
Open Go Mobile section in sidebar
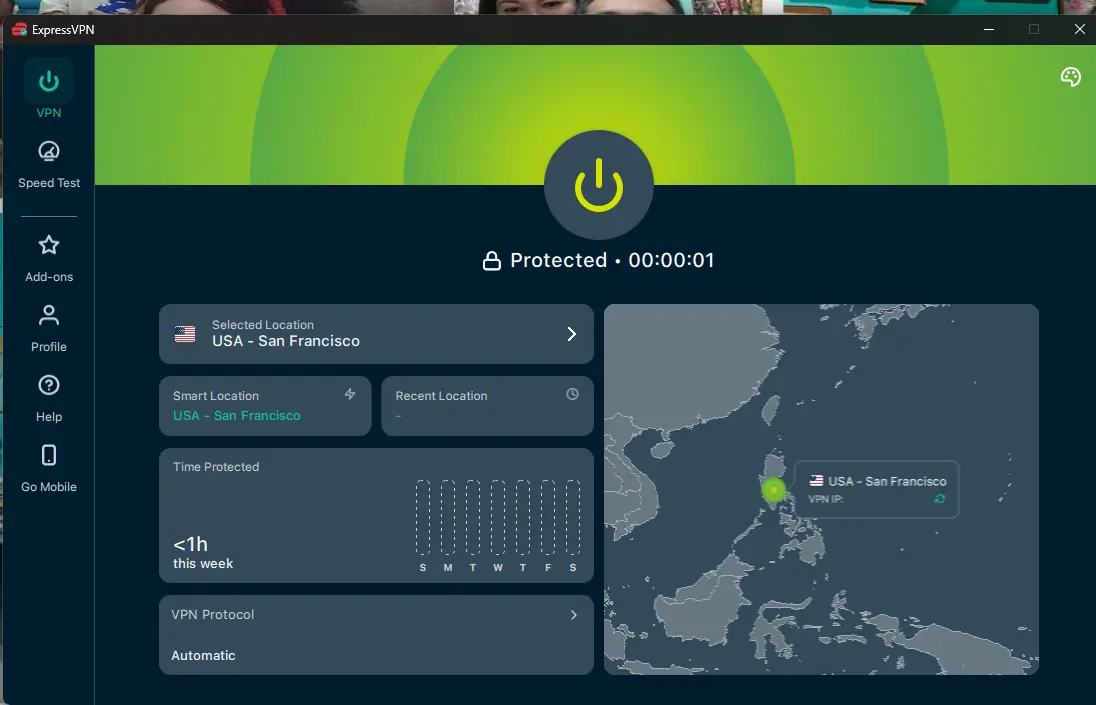[48, 468]
